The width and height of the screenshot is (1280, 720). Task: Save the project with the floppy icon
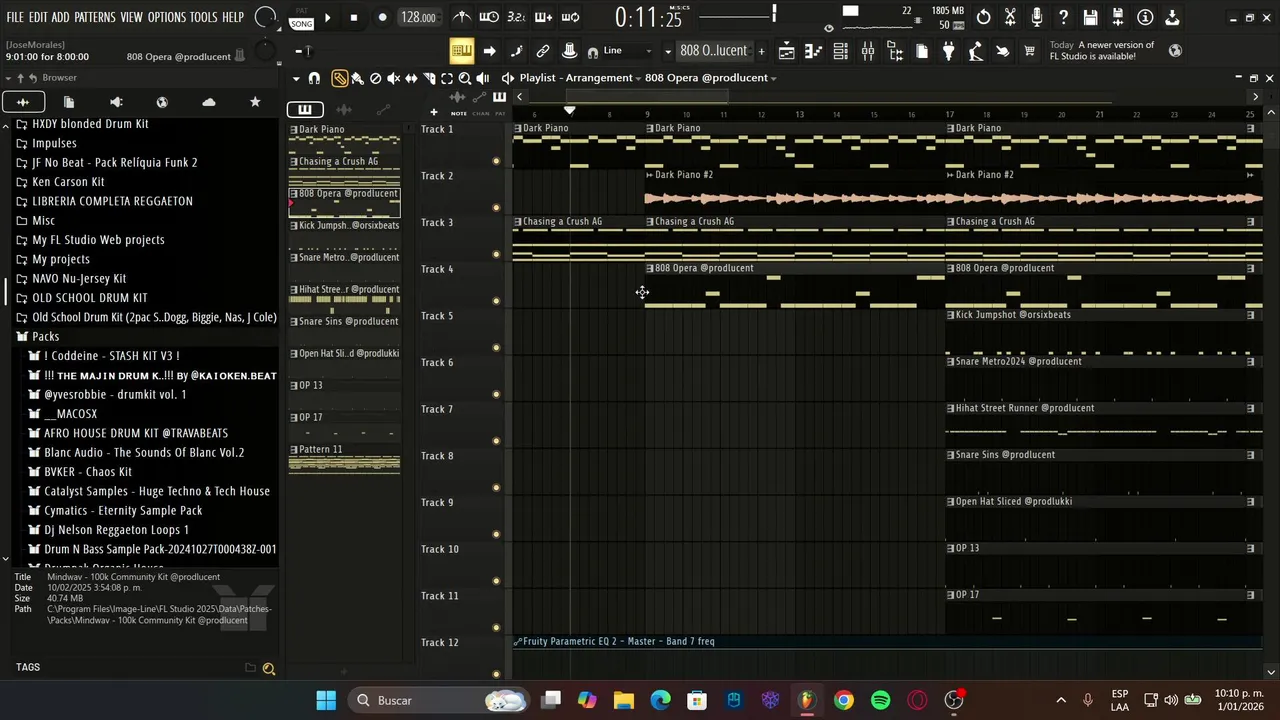tap(1091, 17)
